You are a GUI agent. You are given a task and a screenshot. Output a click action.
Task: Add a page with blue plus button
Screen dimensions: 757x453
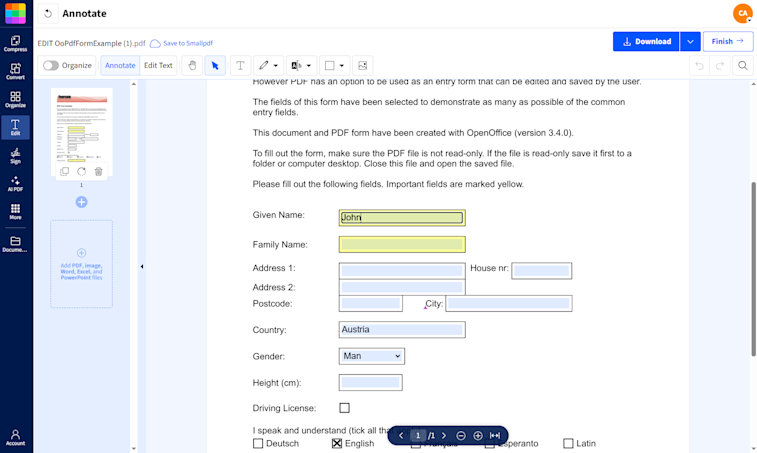82,202
